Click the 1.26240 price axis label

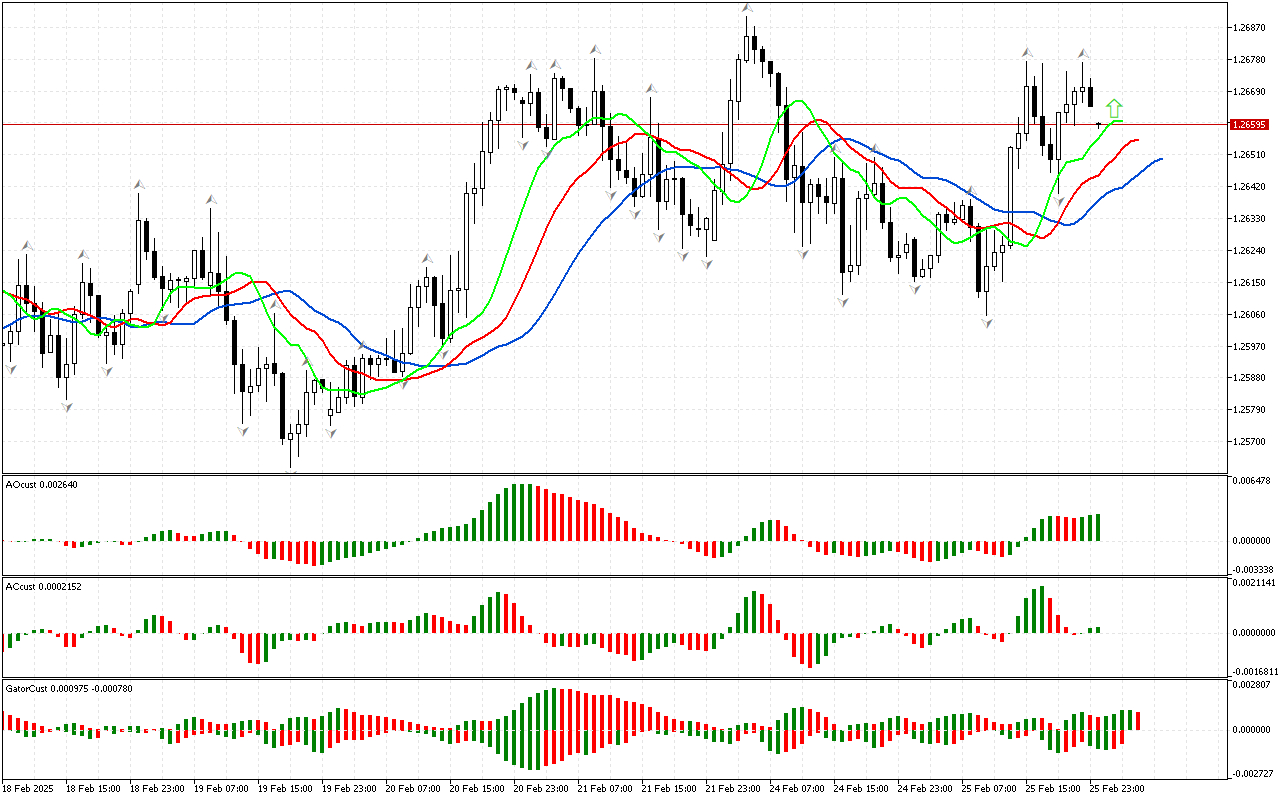tap(1250, 251)
